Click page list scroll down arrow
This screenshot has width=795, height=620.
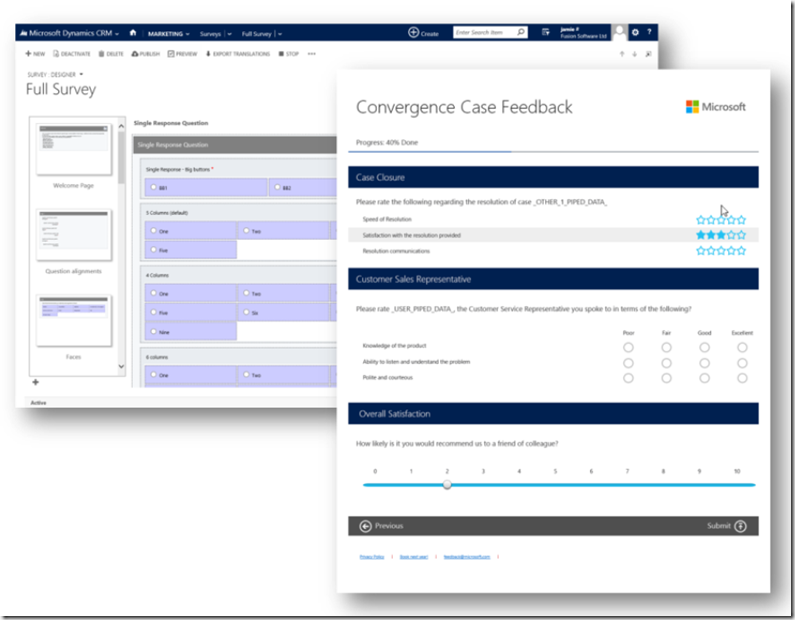pos(121,367)
